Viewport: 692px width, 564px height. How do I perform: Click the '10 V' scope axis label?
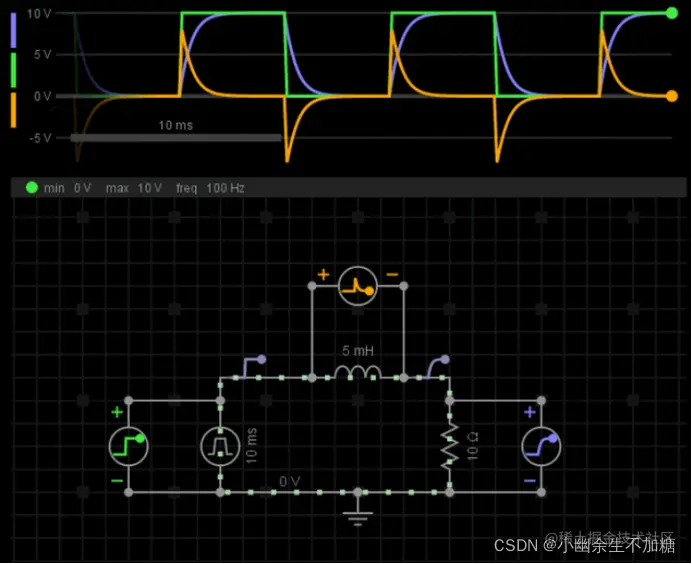(39, 14)
